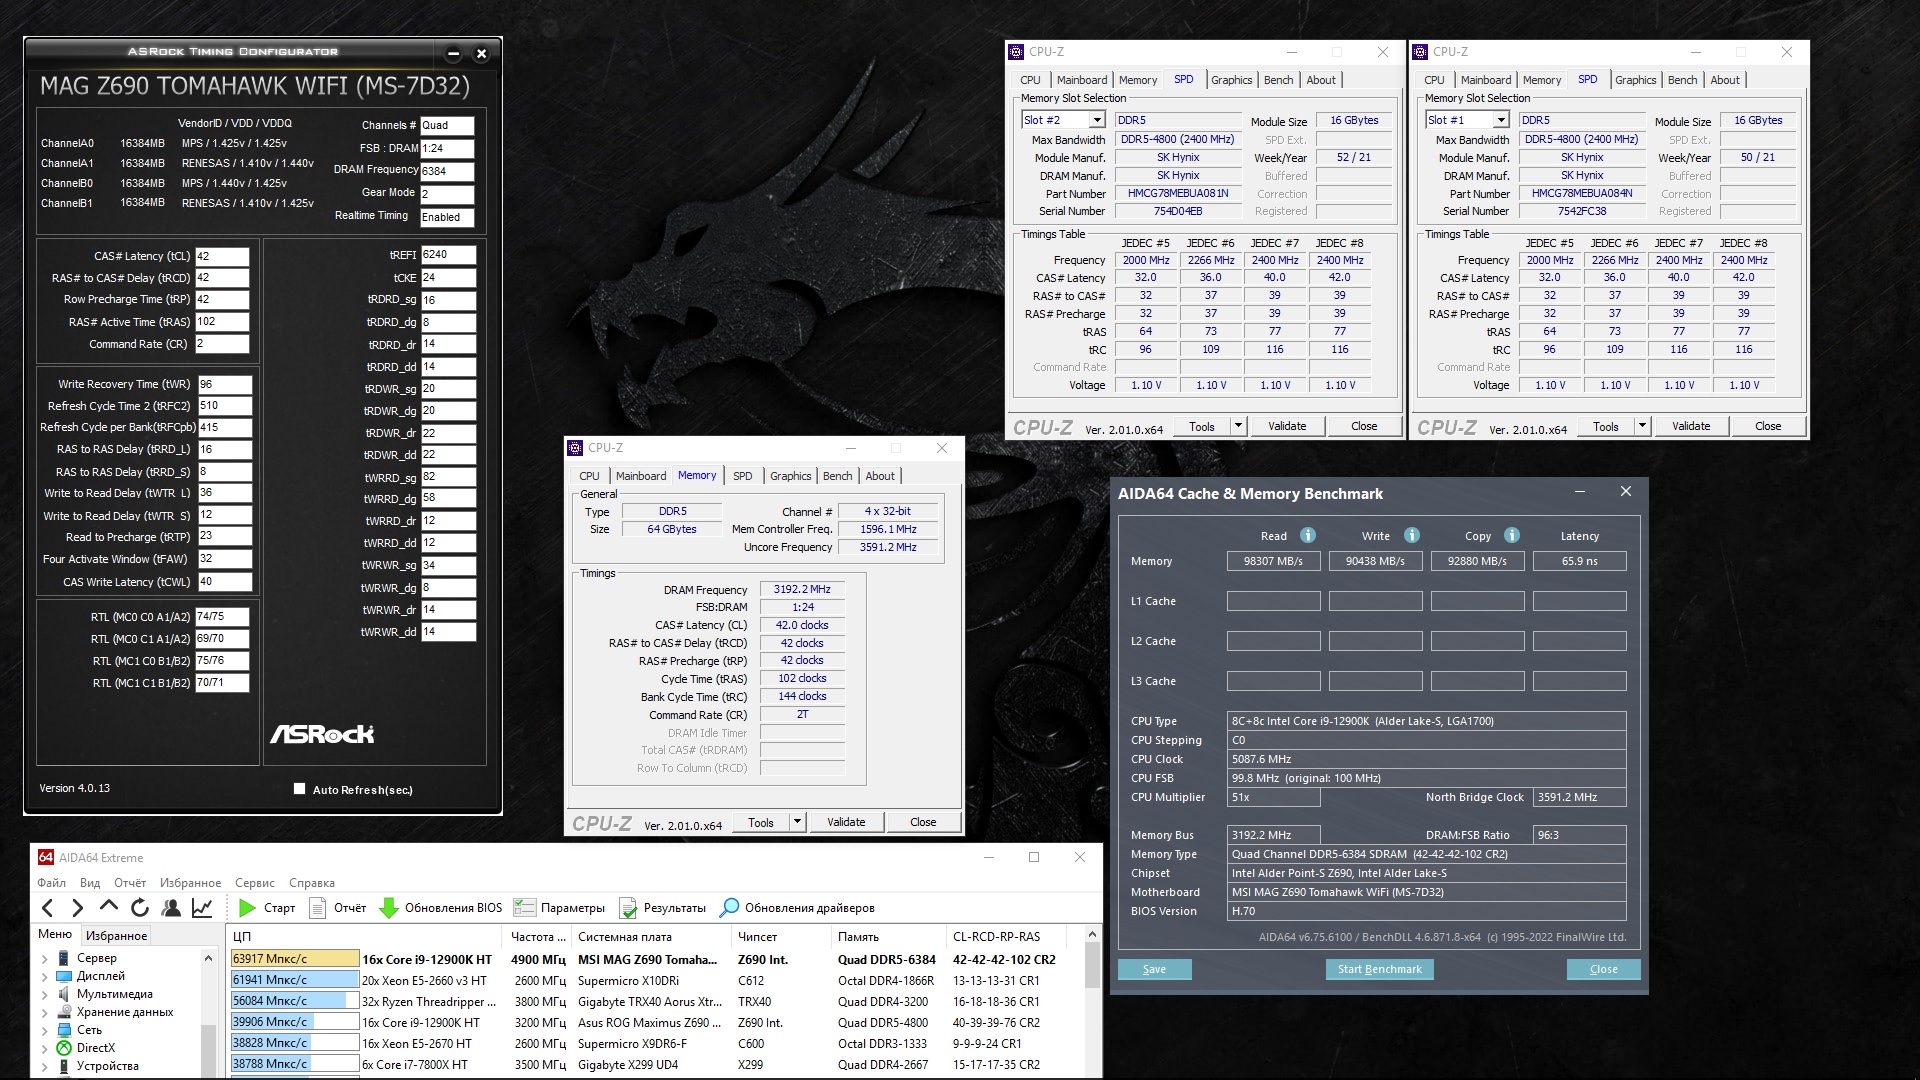The image size is (1920, 1080).
Task: Enable the Auto Refresh checkbox
Action: [299, 789]
